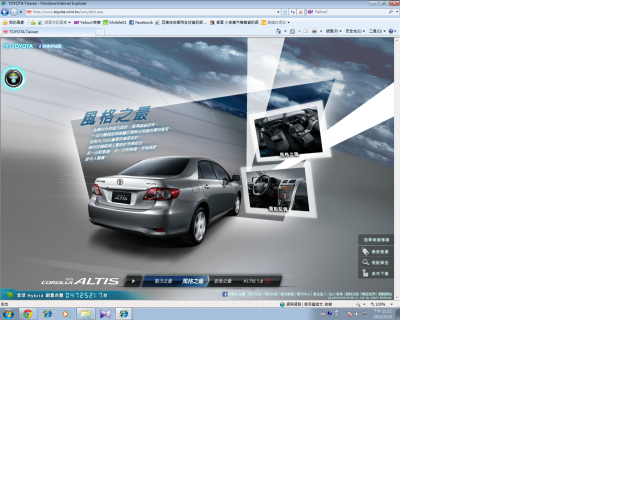Select the ALTIS 1.8 Z navigation tab
Viewport: 640px width, 480px height.
click(257, 281)
